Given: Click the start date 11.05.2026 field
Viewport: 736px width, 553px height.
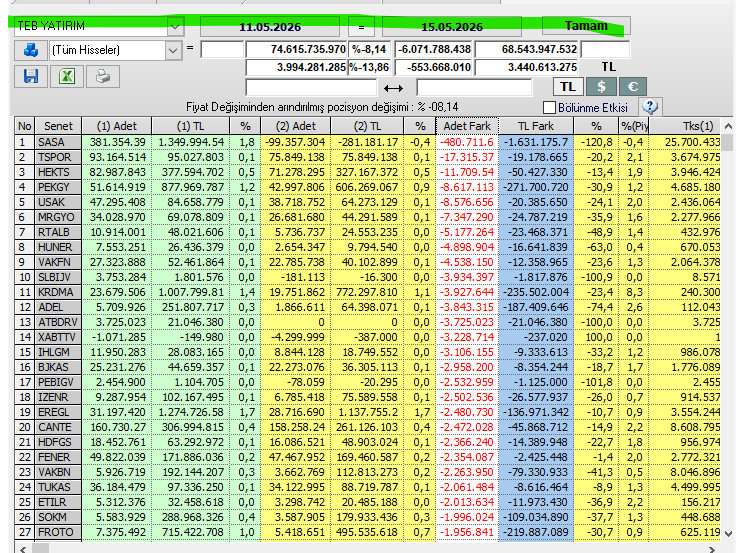Looking at the screenshot, I should pos(270,27).
